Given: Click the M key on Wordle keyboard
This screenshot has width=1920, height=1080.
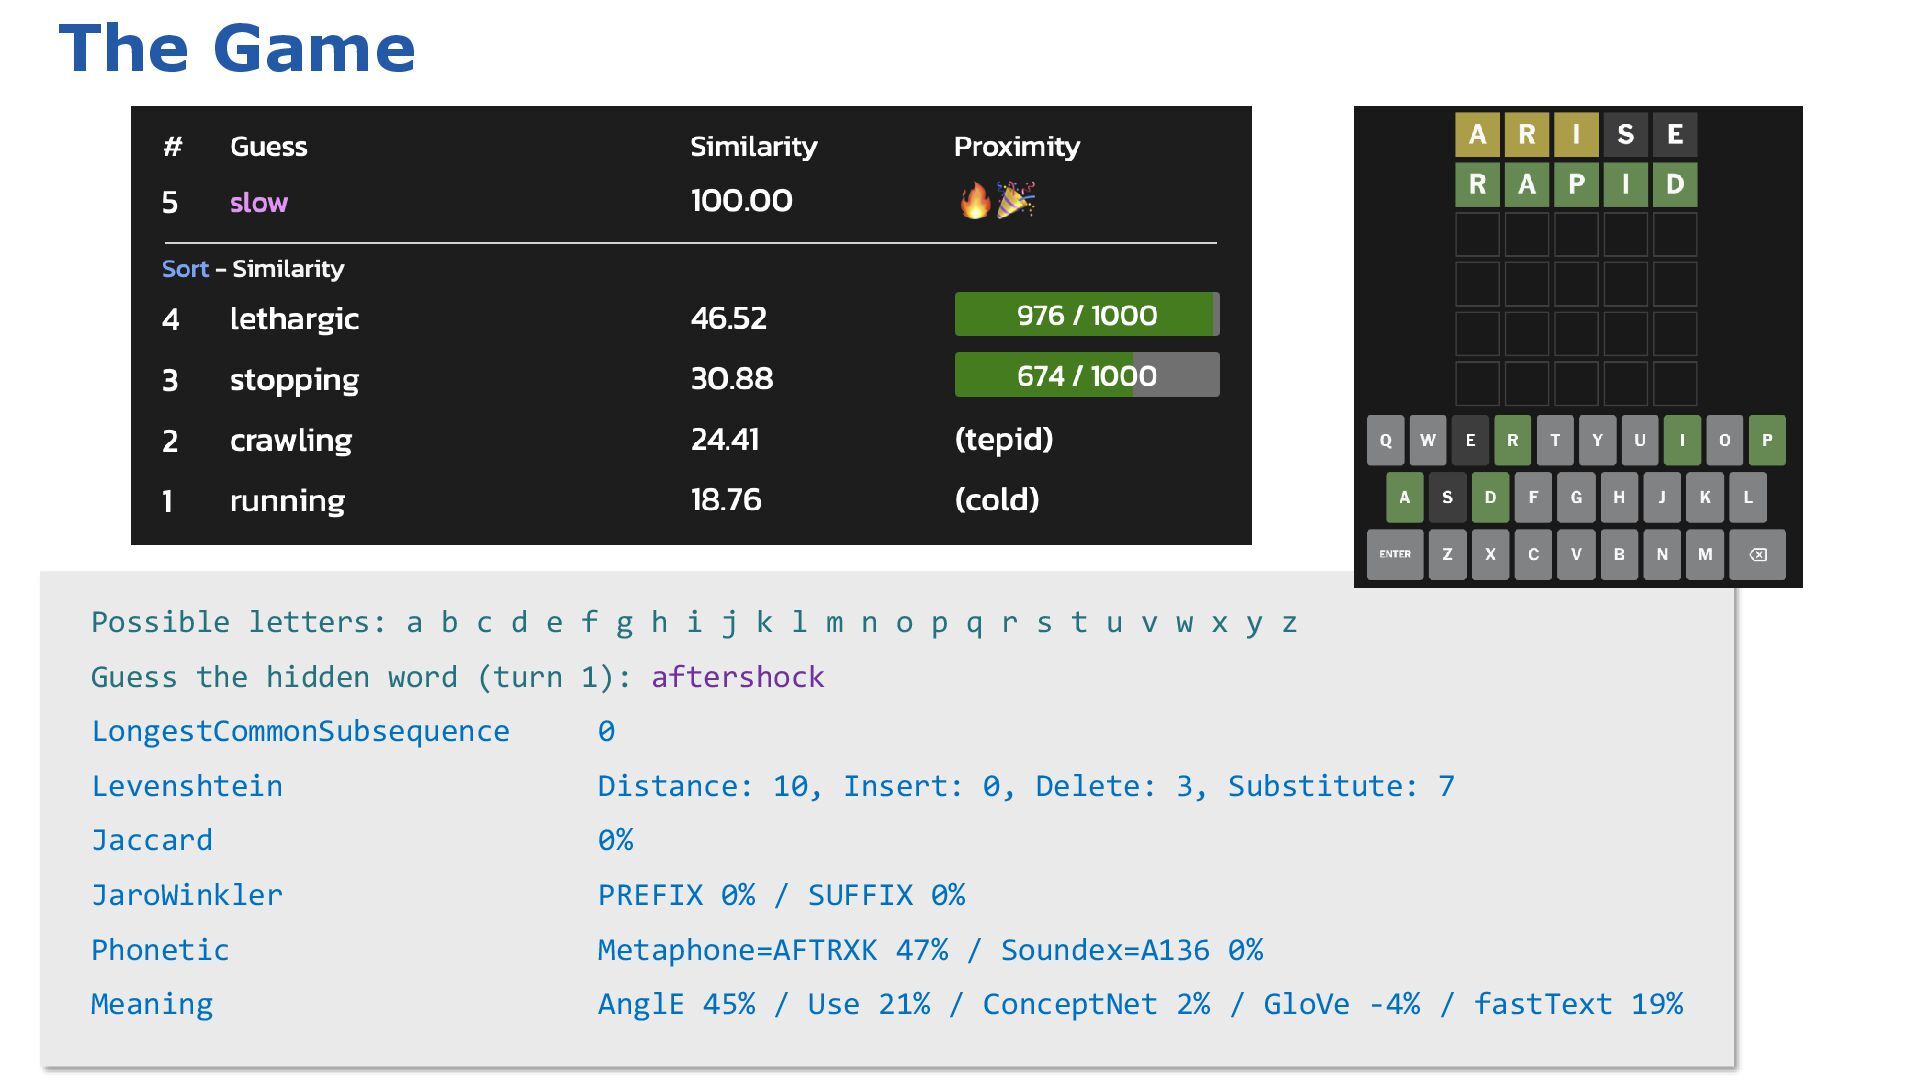Looking at the screenshot, I should (x=1705, y=554).
